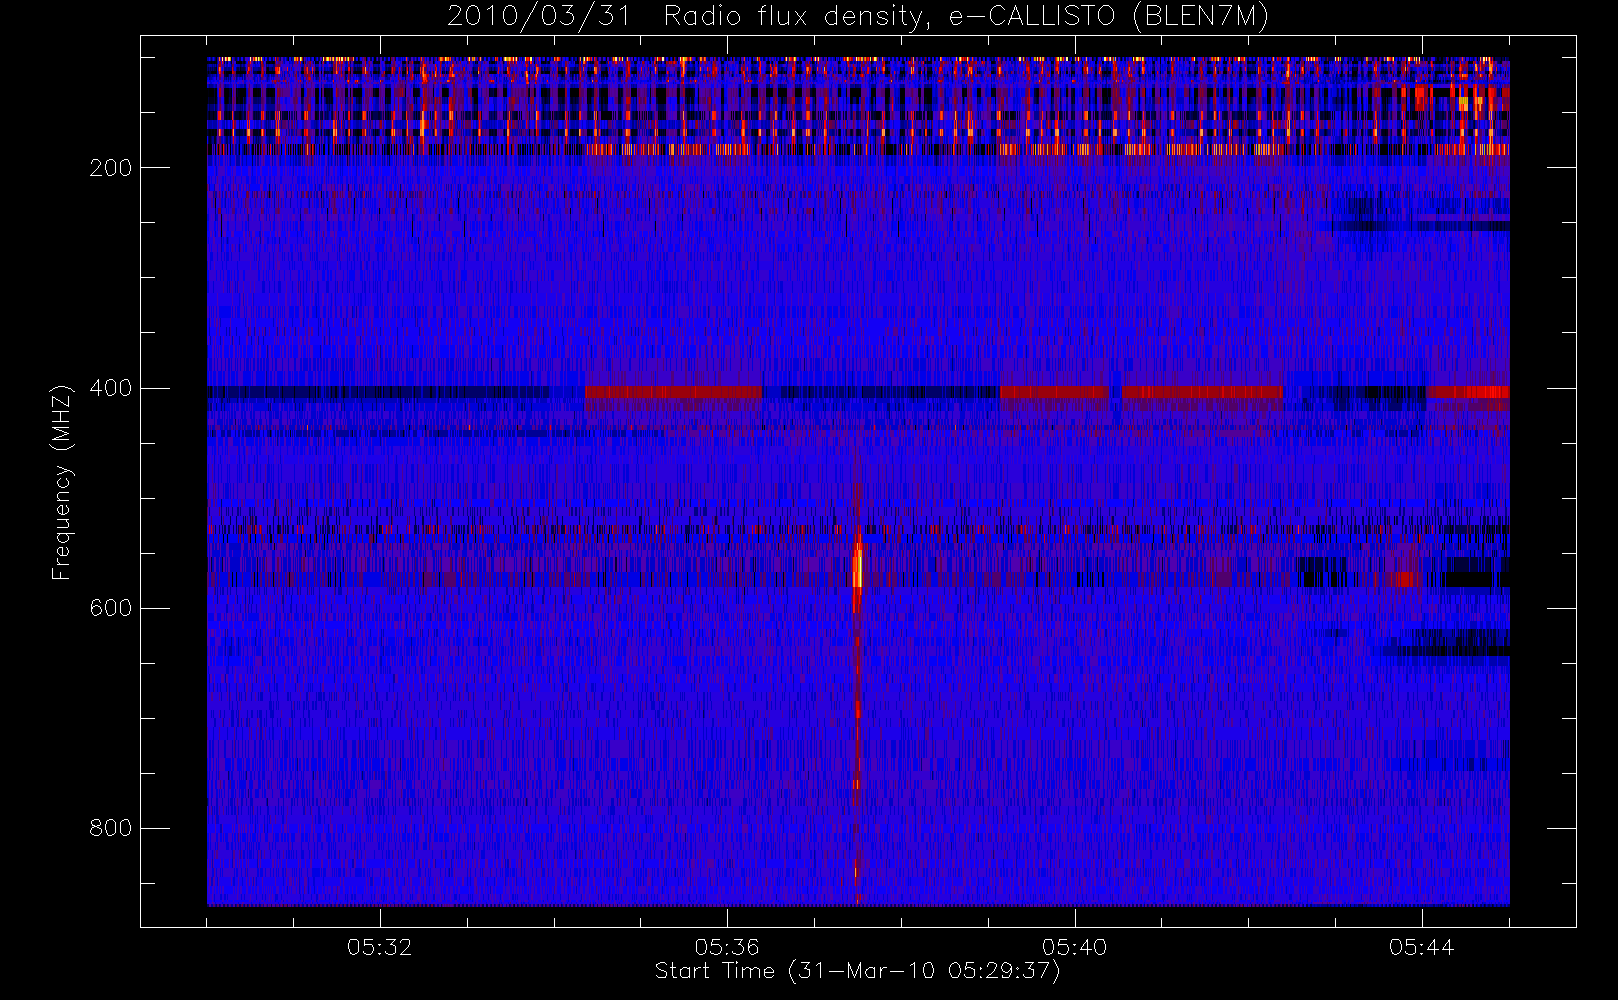Click the bright yellow burst near 570 MHz

click(x=857, y=567)
